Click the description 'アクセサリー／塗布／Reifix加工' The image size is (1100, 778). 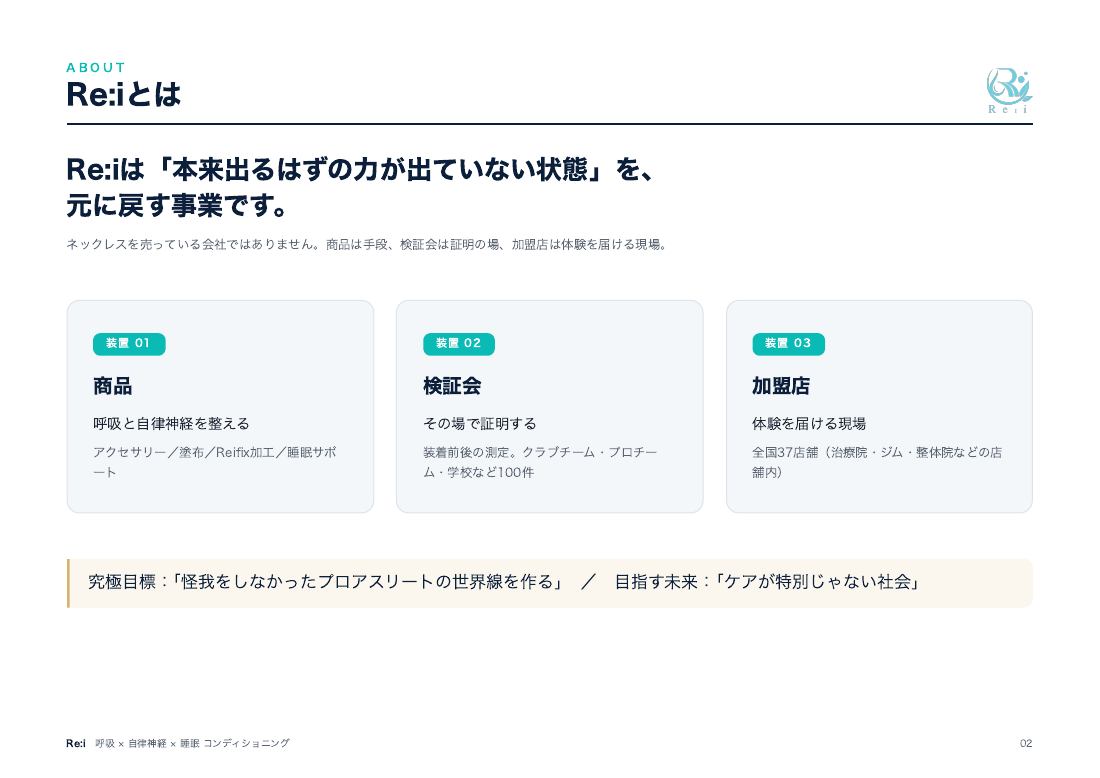pyautogui.click(x=215, y=462)
